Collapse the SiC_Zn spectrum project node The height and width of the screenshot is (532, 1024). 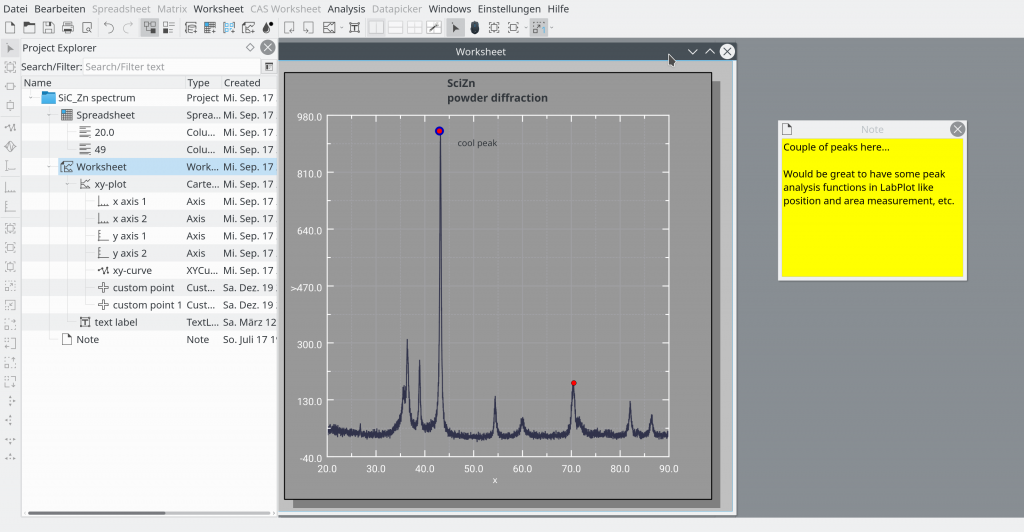tap(31, 98)
